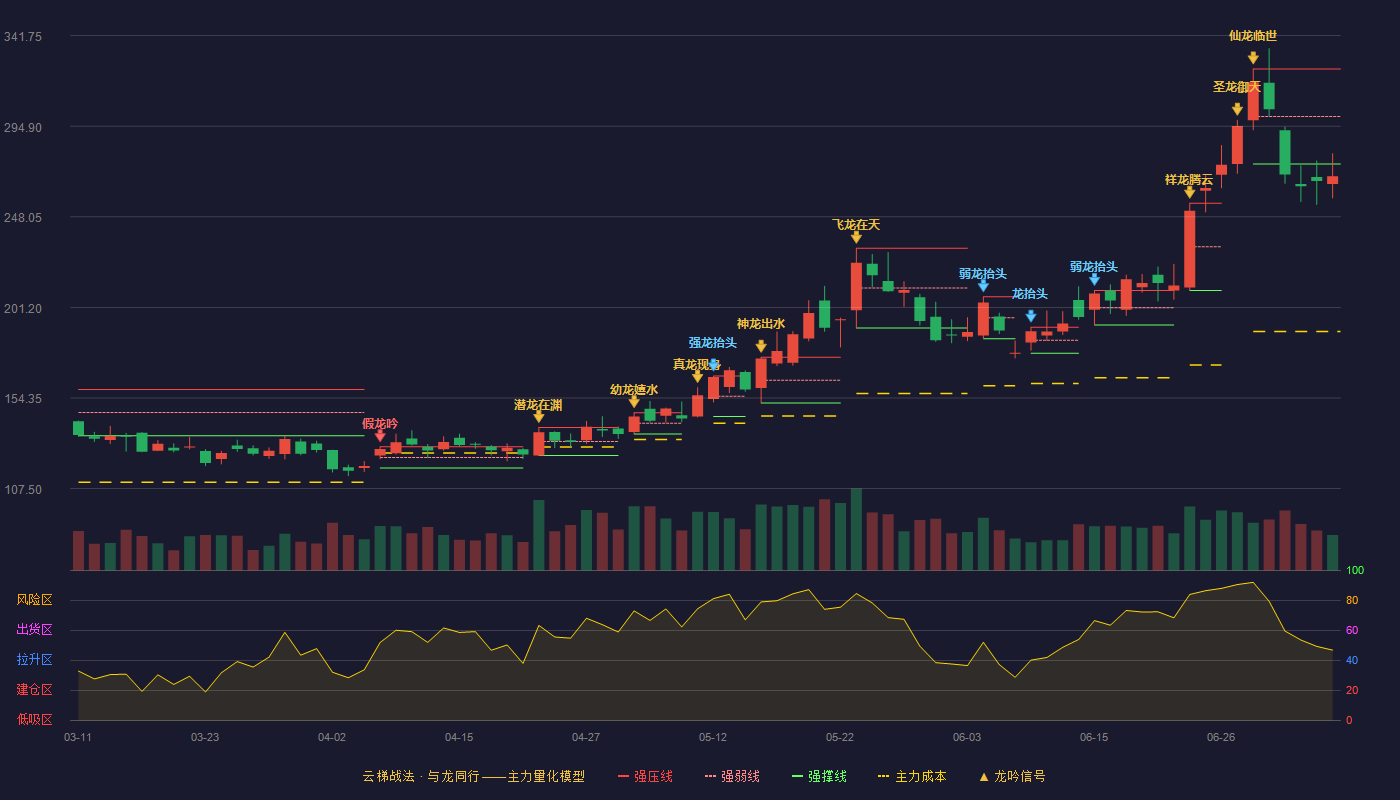Select the blue arrow beside 强龙抬头 label
The height and width of the screenshot is (800, 1400).
713,366
